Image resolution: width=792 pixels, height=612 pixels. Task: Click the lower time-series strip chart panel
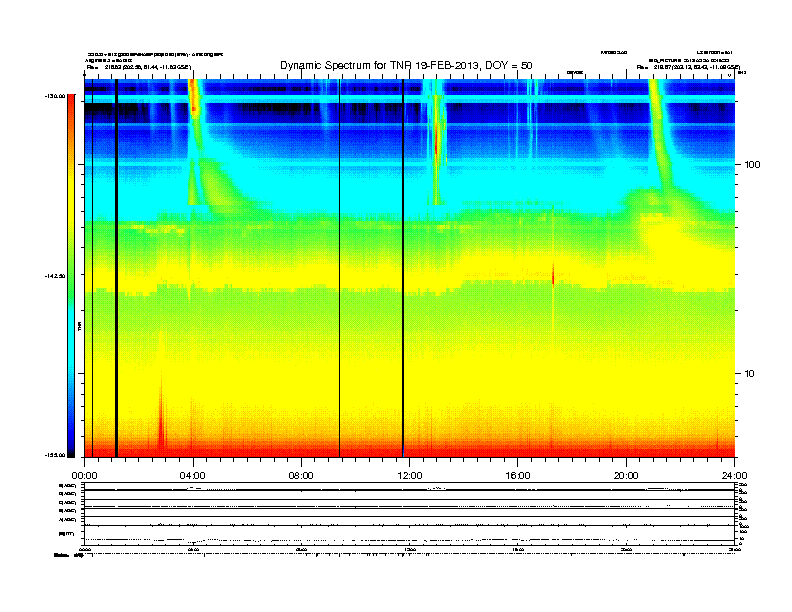click(x=410, y=514)
